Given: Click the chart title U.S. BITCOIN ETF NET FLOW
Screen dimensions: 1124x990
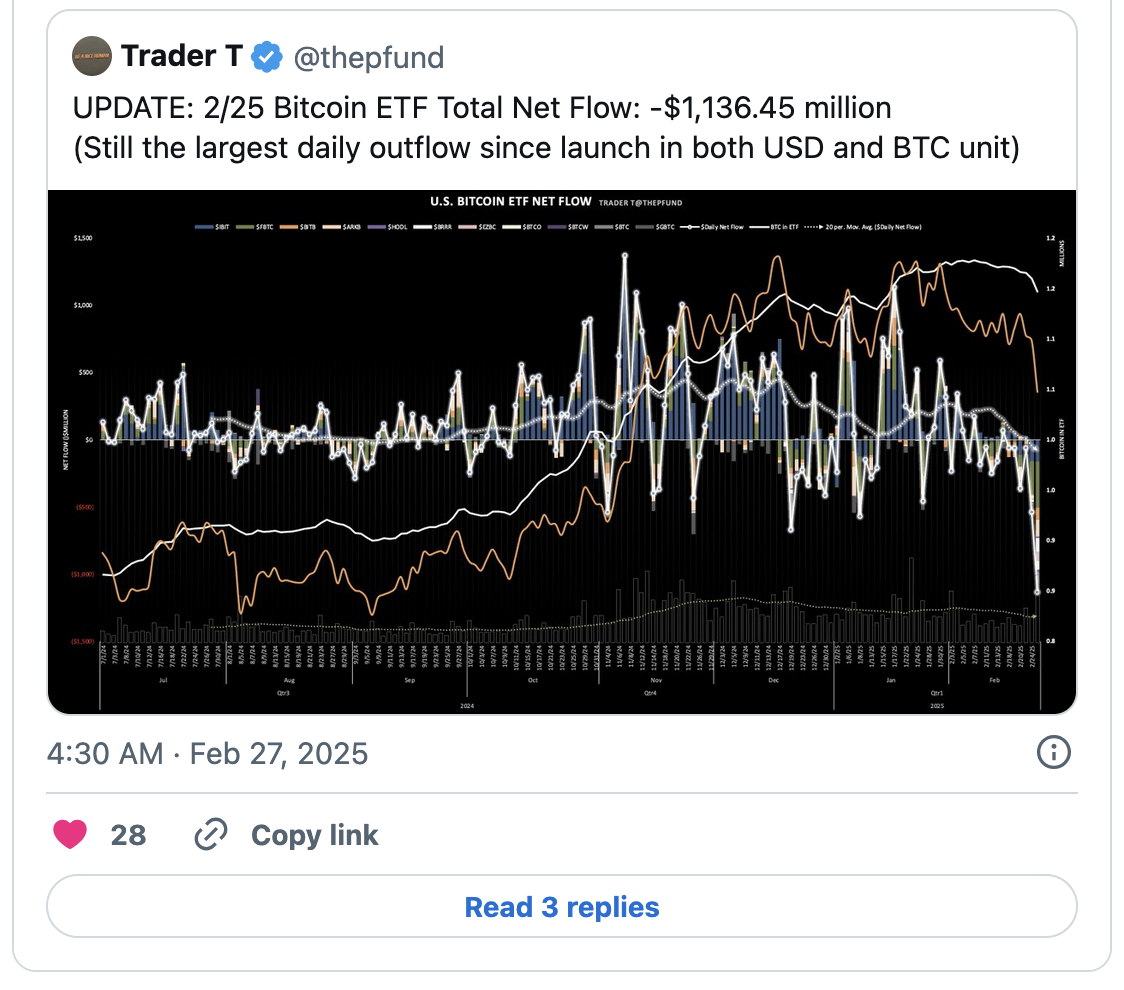Looking at the screenshot, I should click(x=510, y=201).
